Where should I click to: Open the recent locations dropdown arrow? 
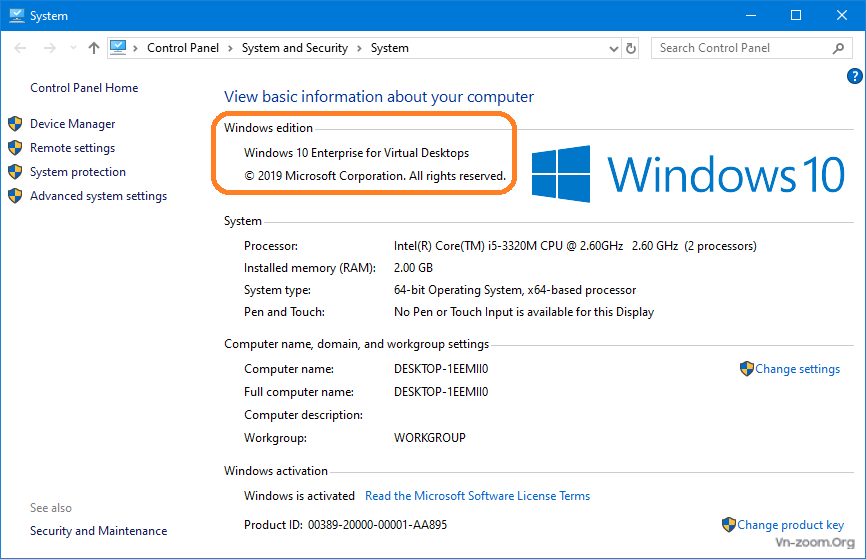(x=73, y=48)
